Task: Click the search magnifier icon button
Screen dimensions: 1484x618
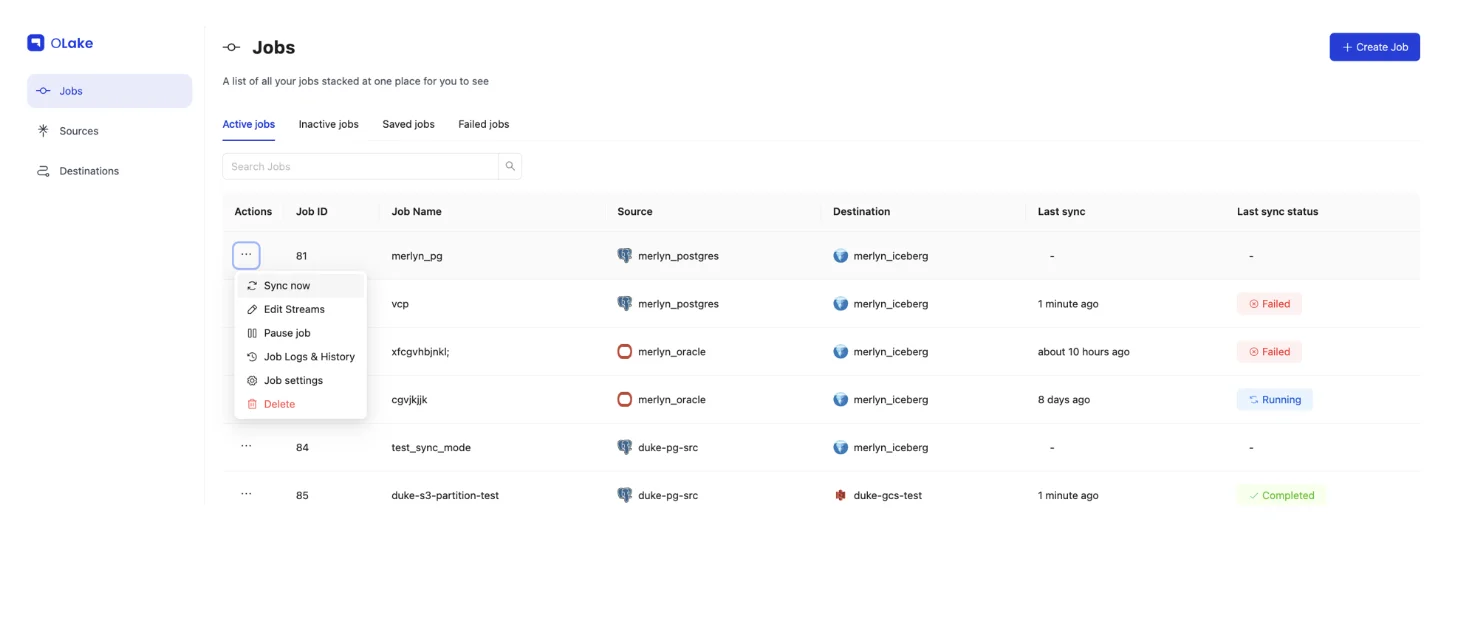Action: (510, 167)
